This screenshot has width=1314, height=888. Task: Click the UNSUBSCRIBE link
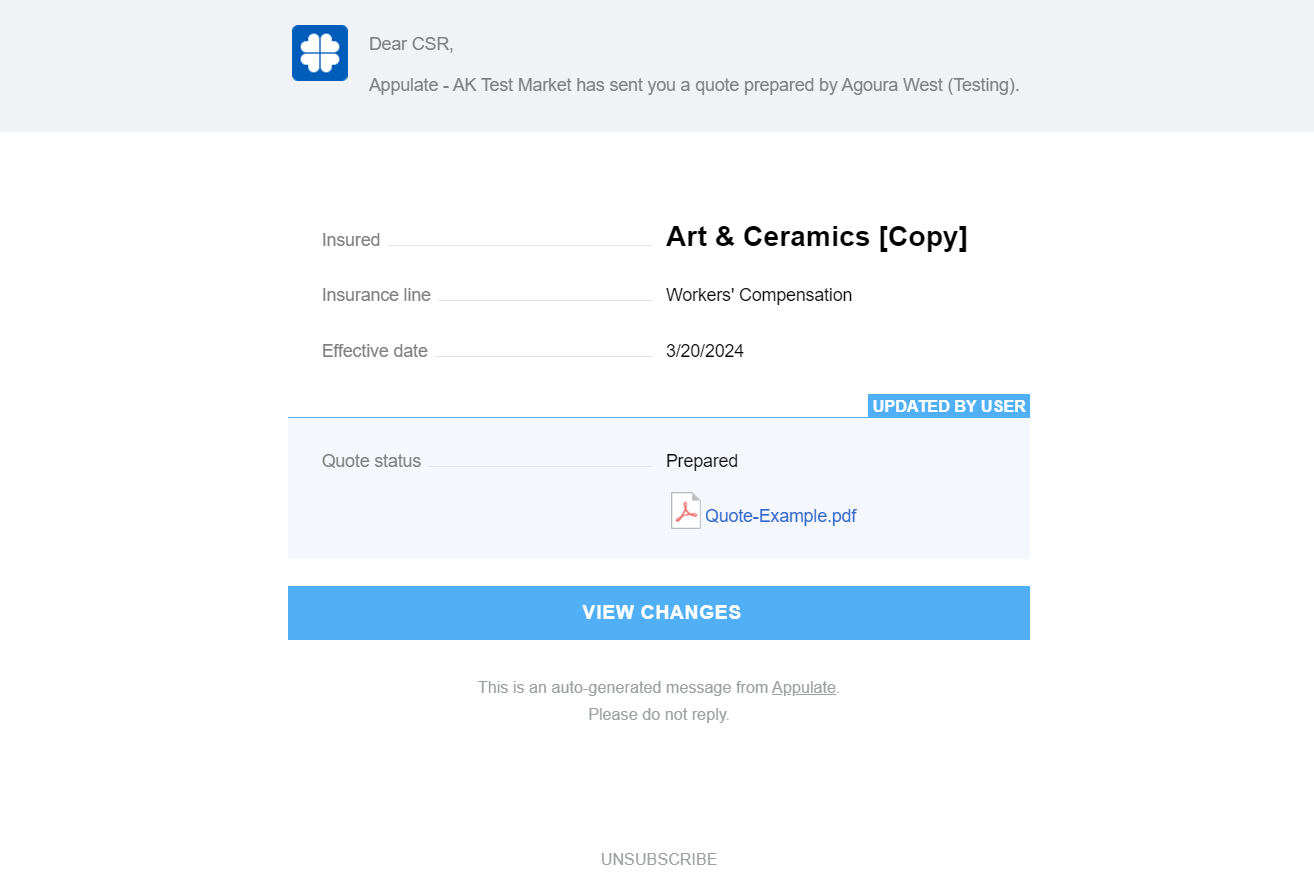[x=659, y=860]
